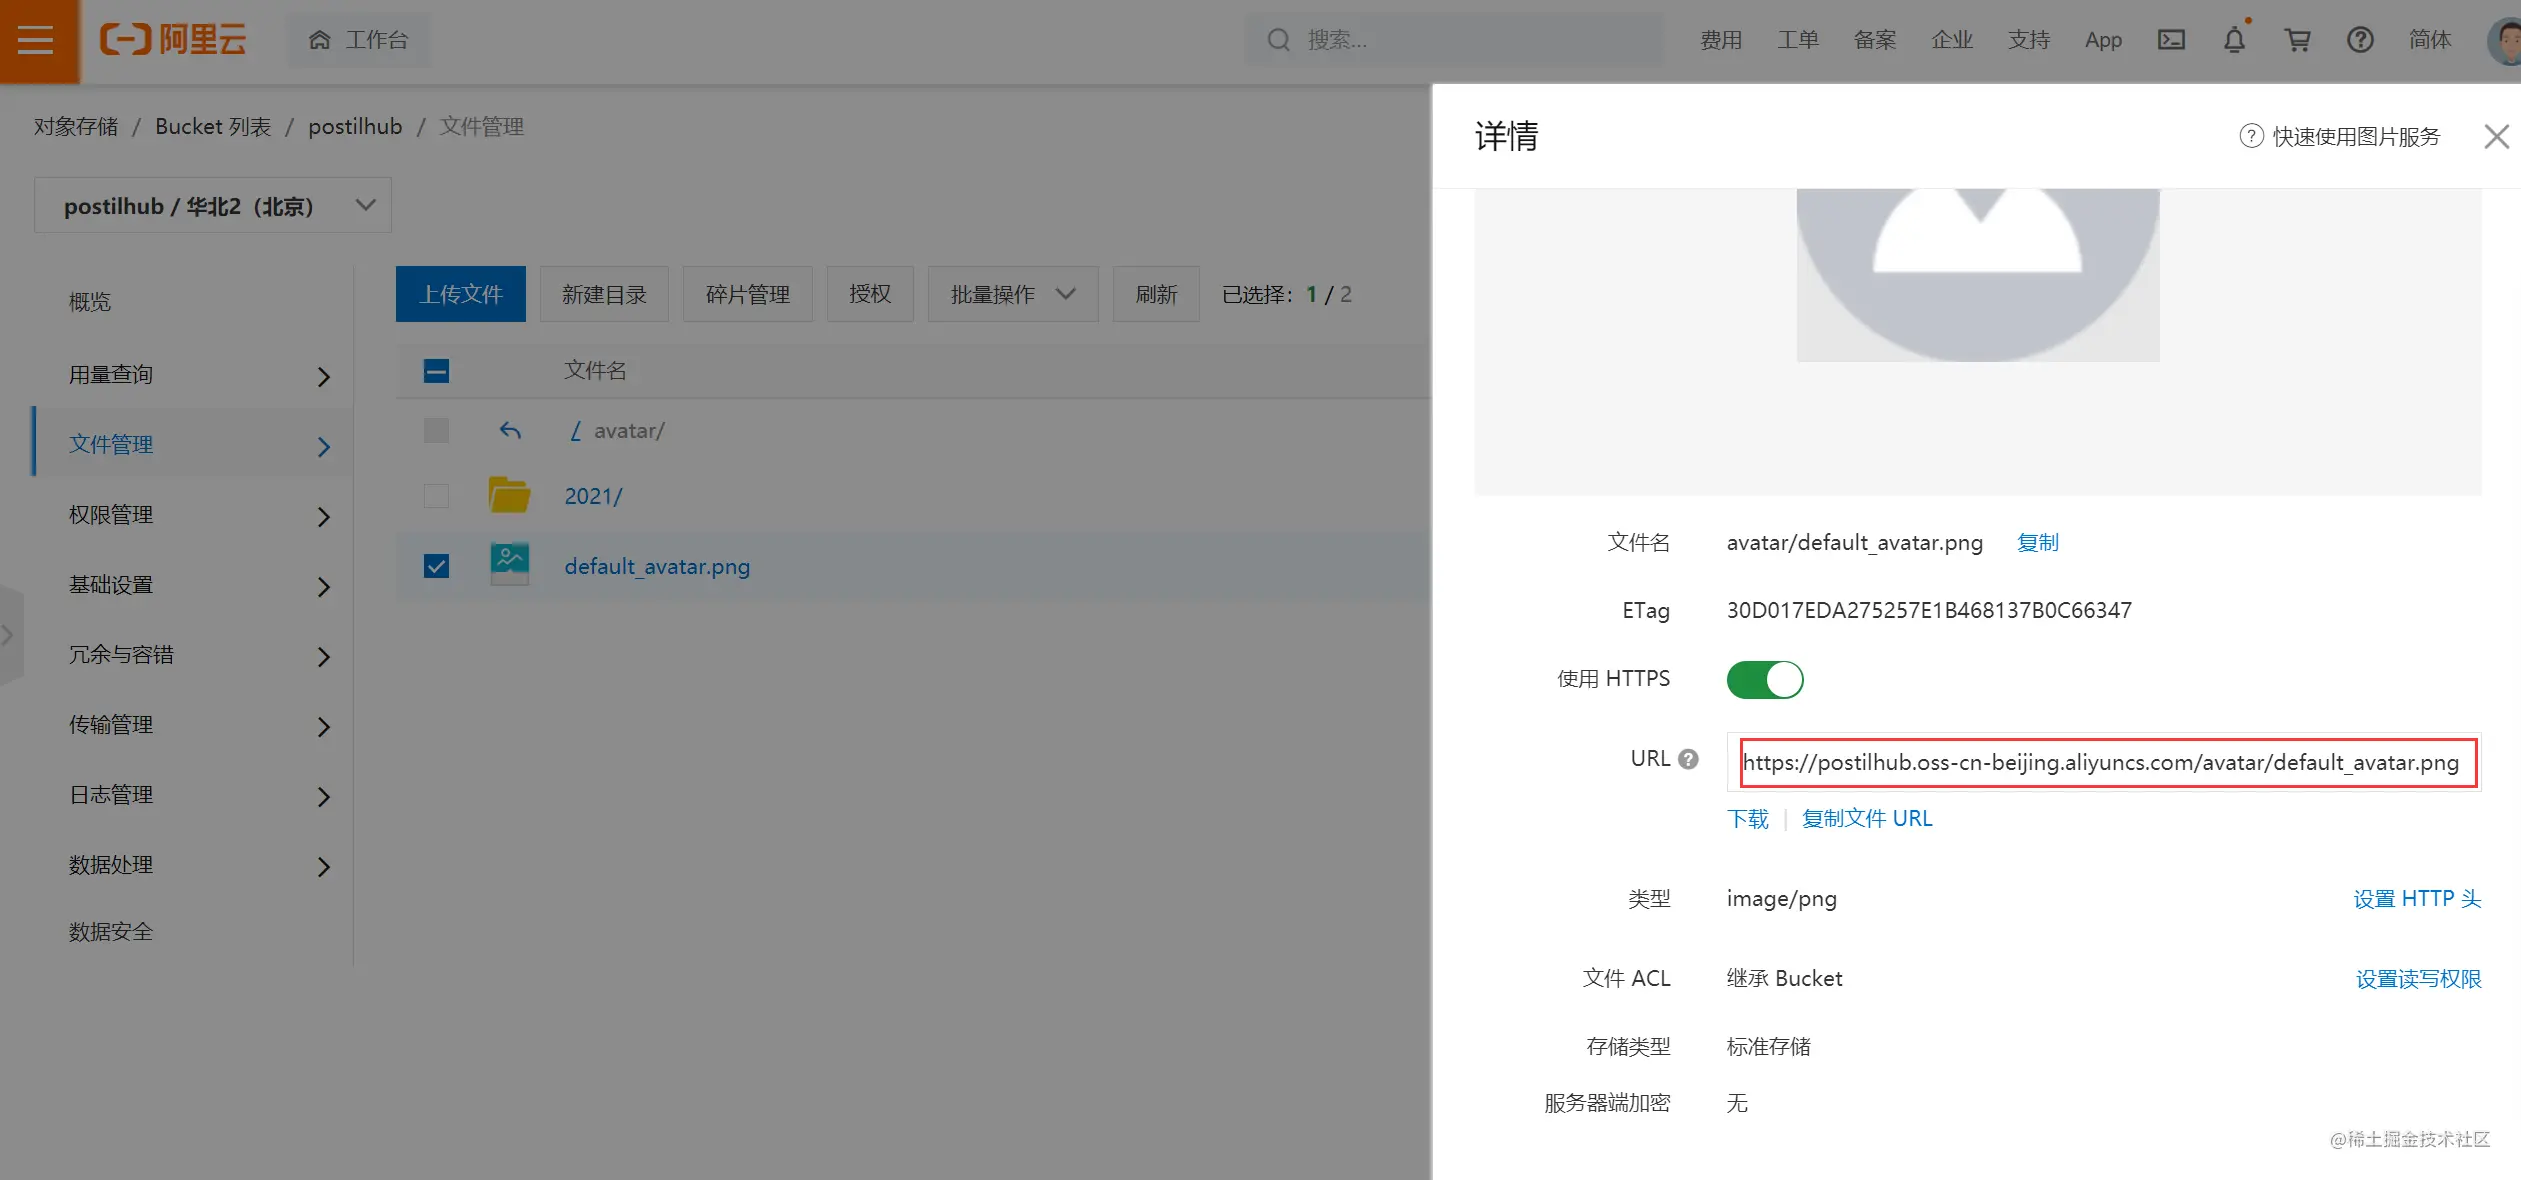The height and width of the screenshot is (1180, 2521).
Task: Click 设置 HTTP 头 link
Action: click(2416, 898)
